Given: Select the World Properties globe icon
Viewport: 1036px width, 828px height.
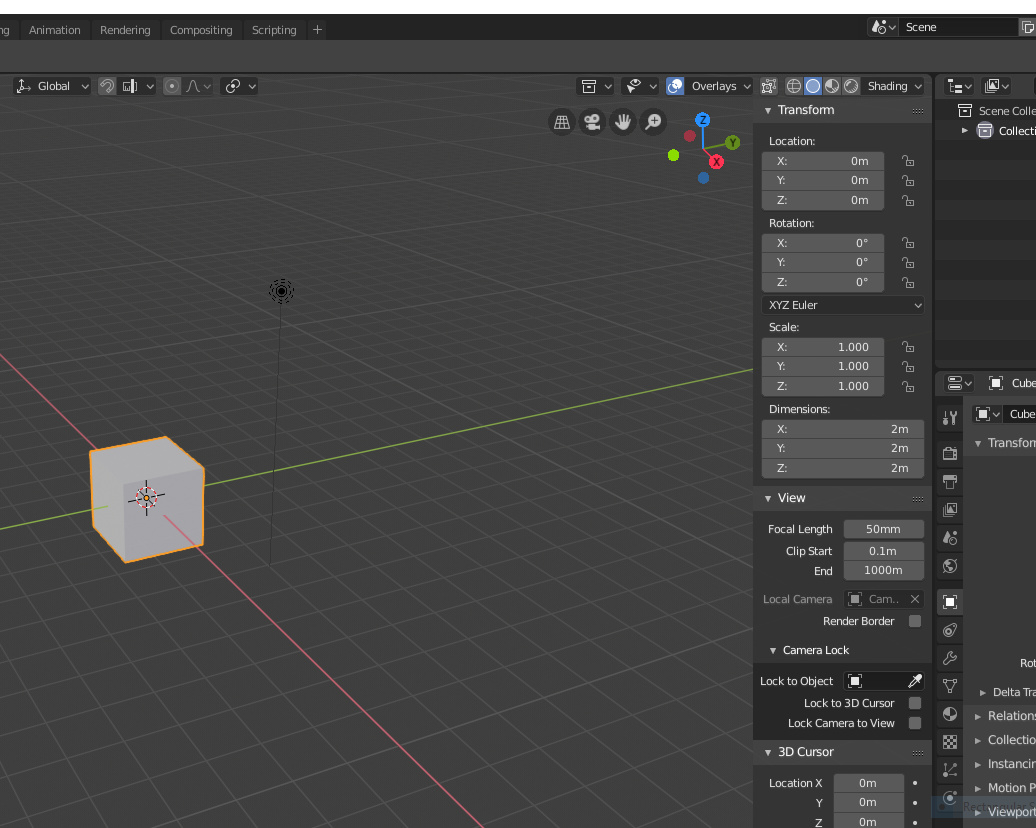Looking at the screenshot, I should [x=949, y=566].
